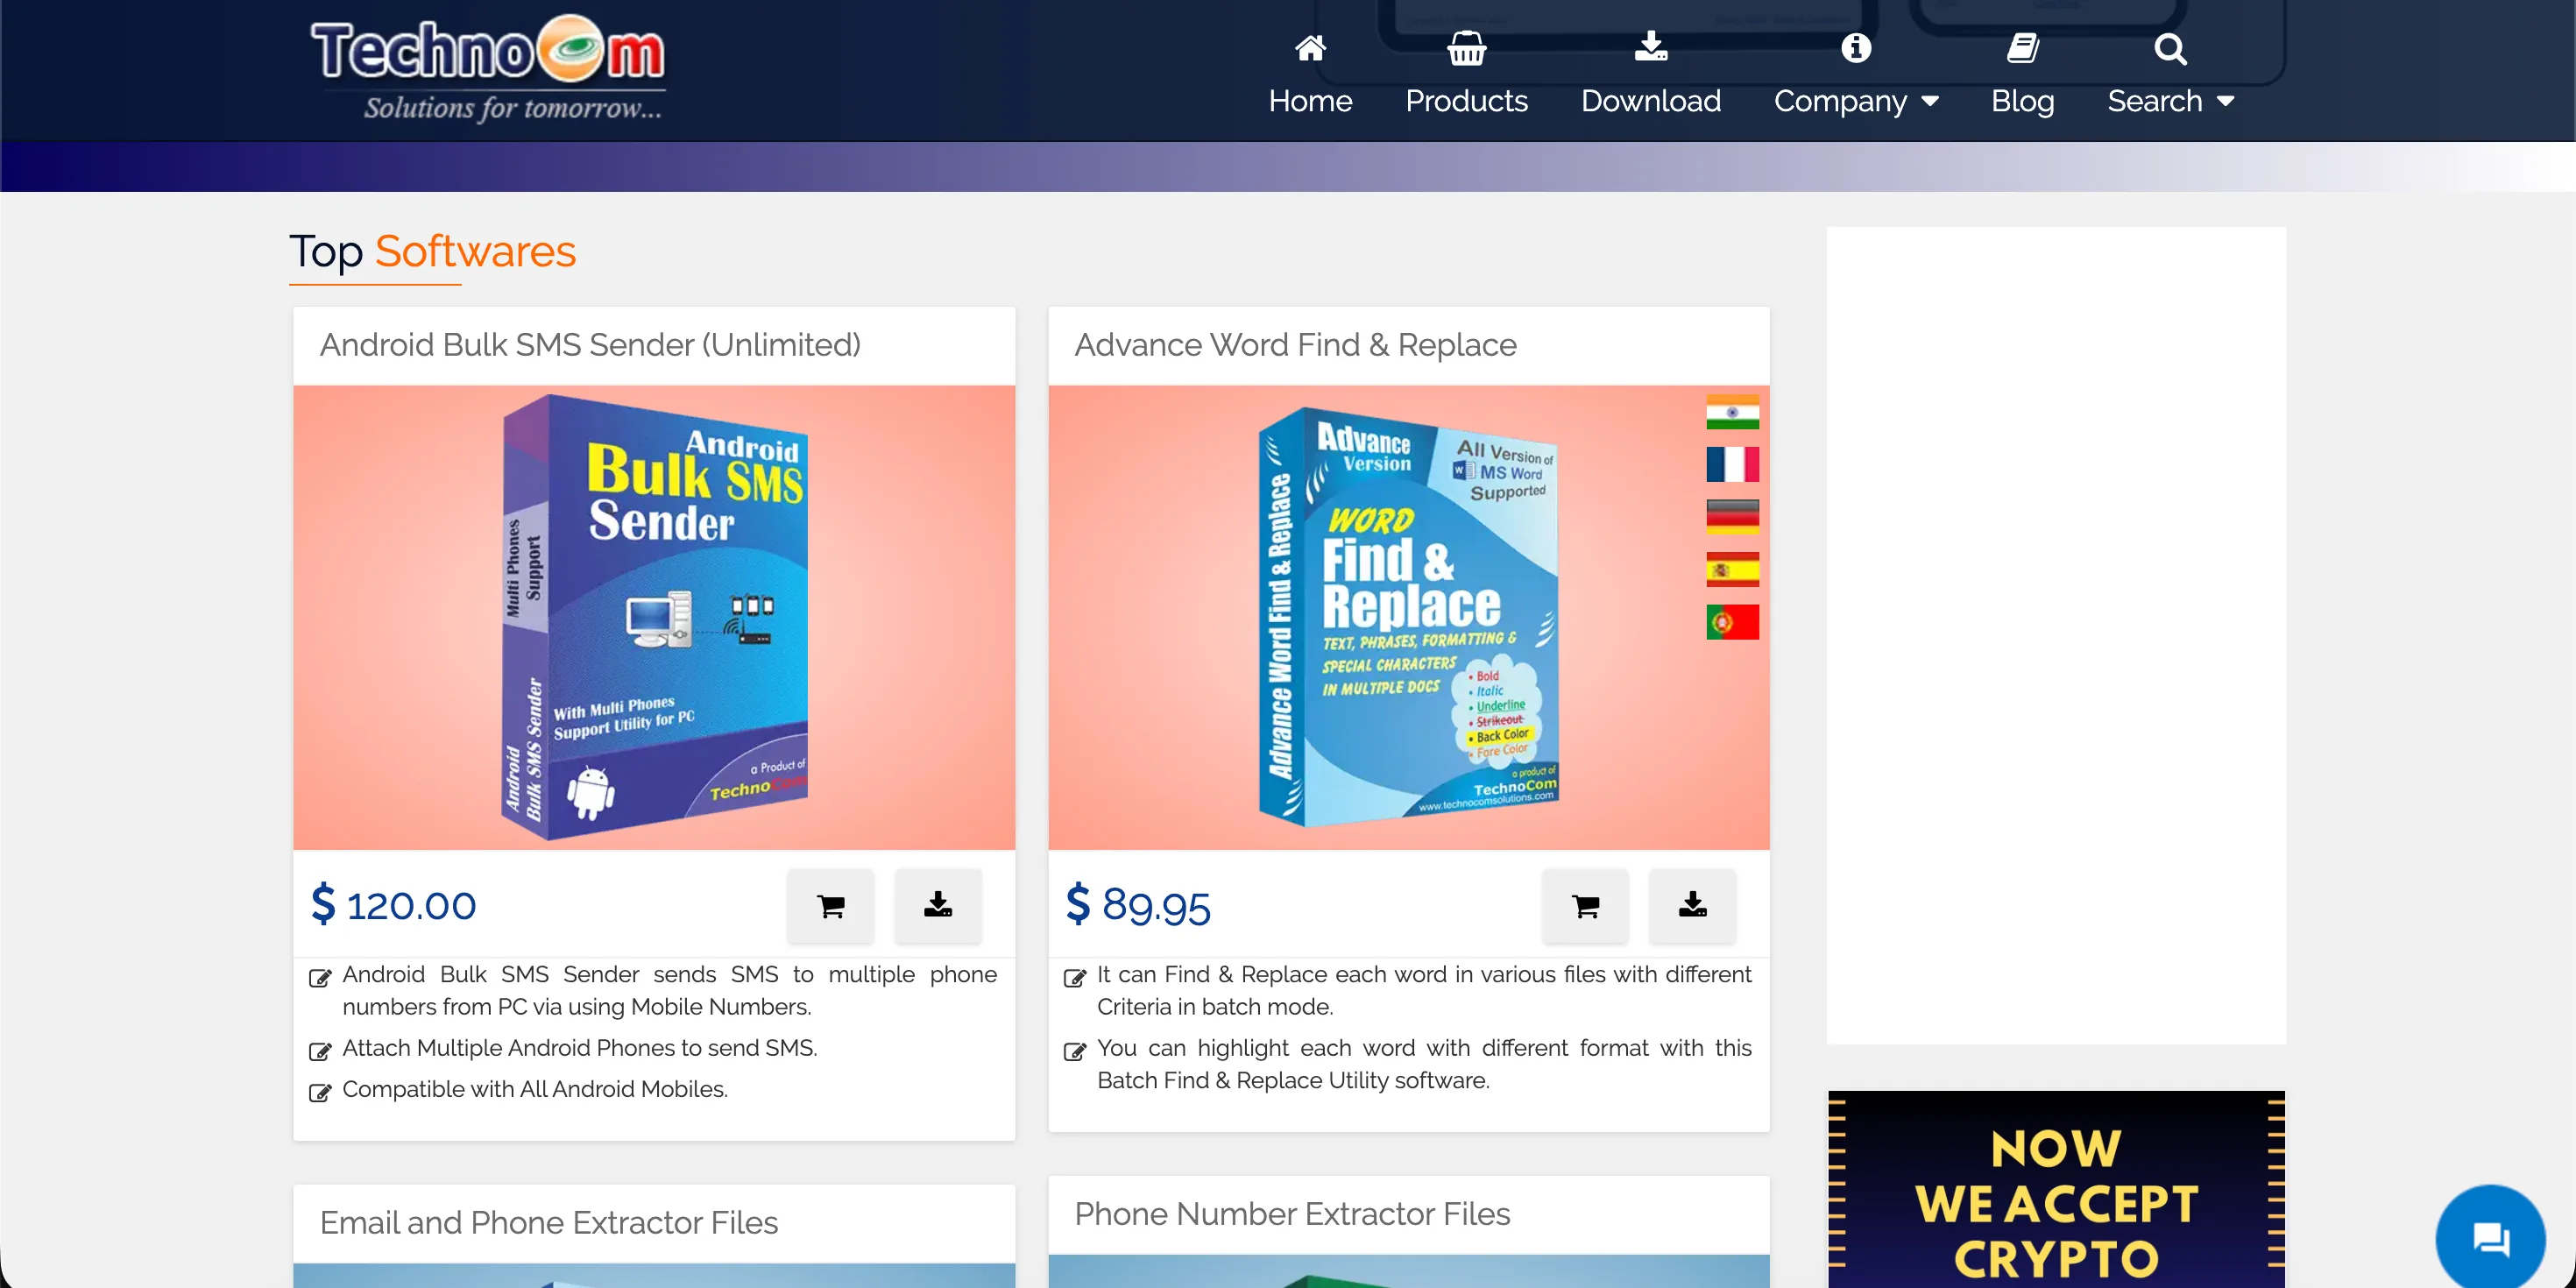Click 'Android Bulk SMS Sender sends SMS' description
2576x1288 pixels.
point(669,990)
